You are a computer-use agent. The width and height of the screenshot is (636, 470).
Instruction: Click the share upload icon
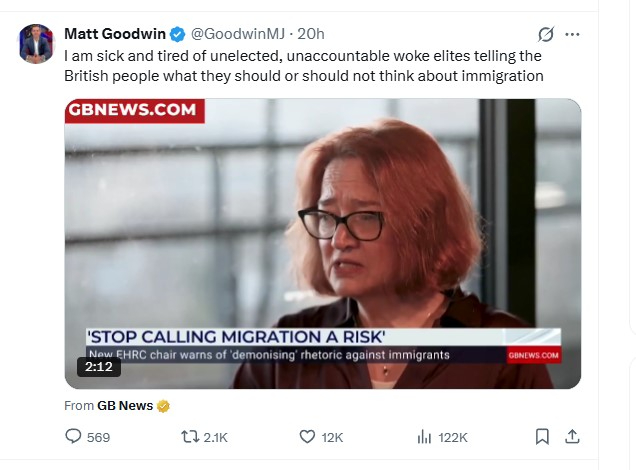(x=572, y=437)
